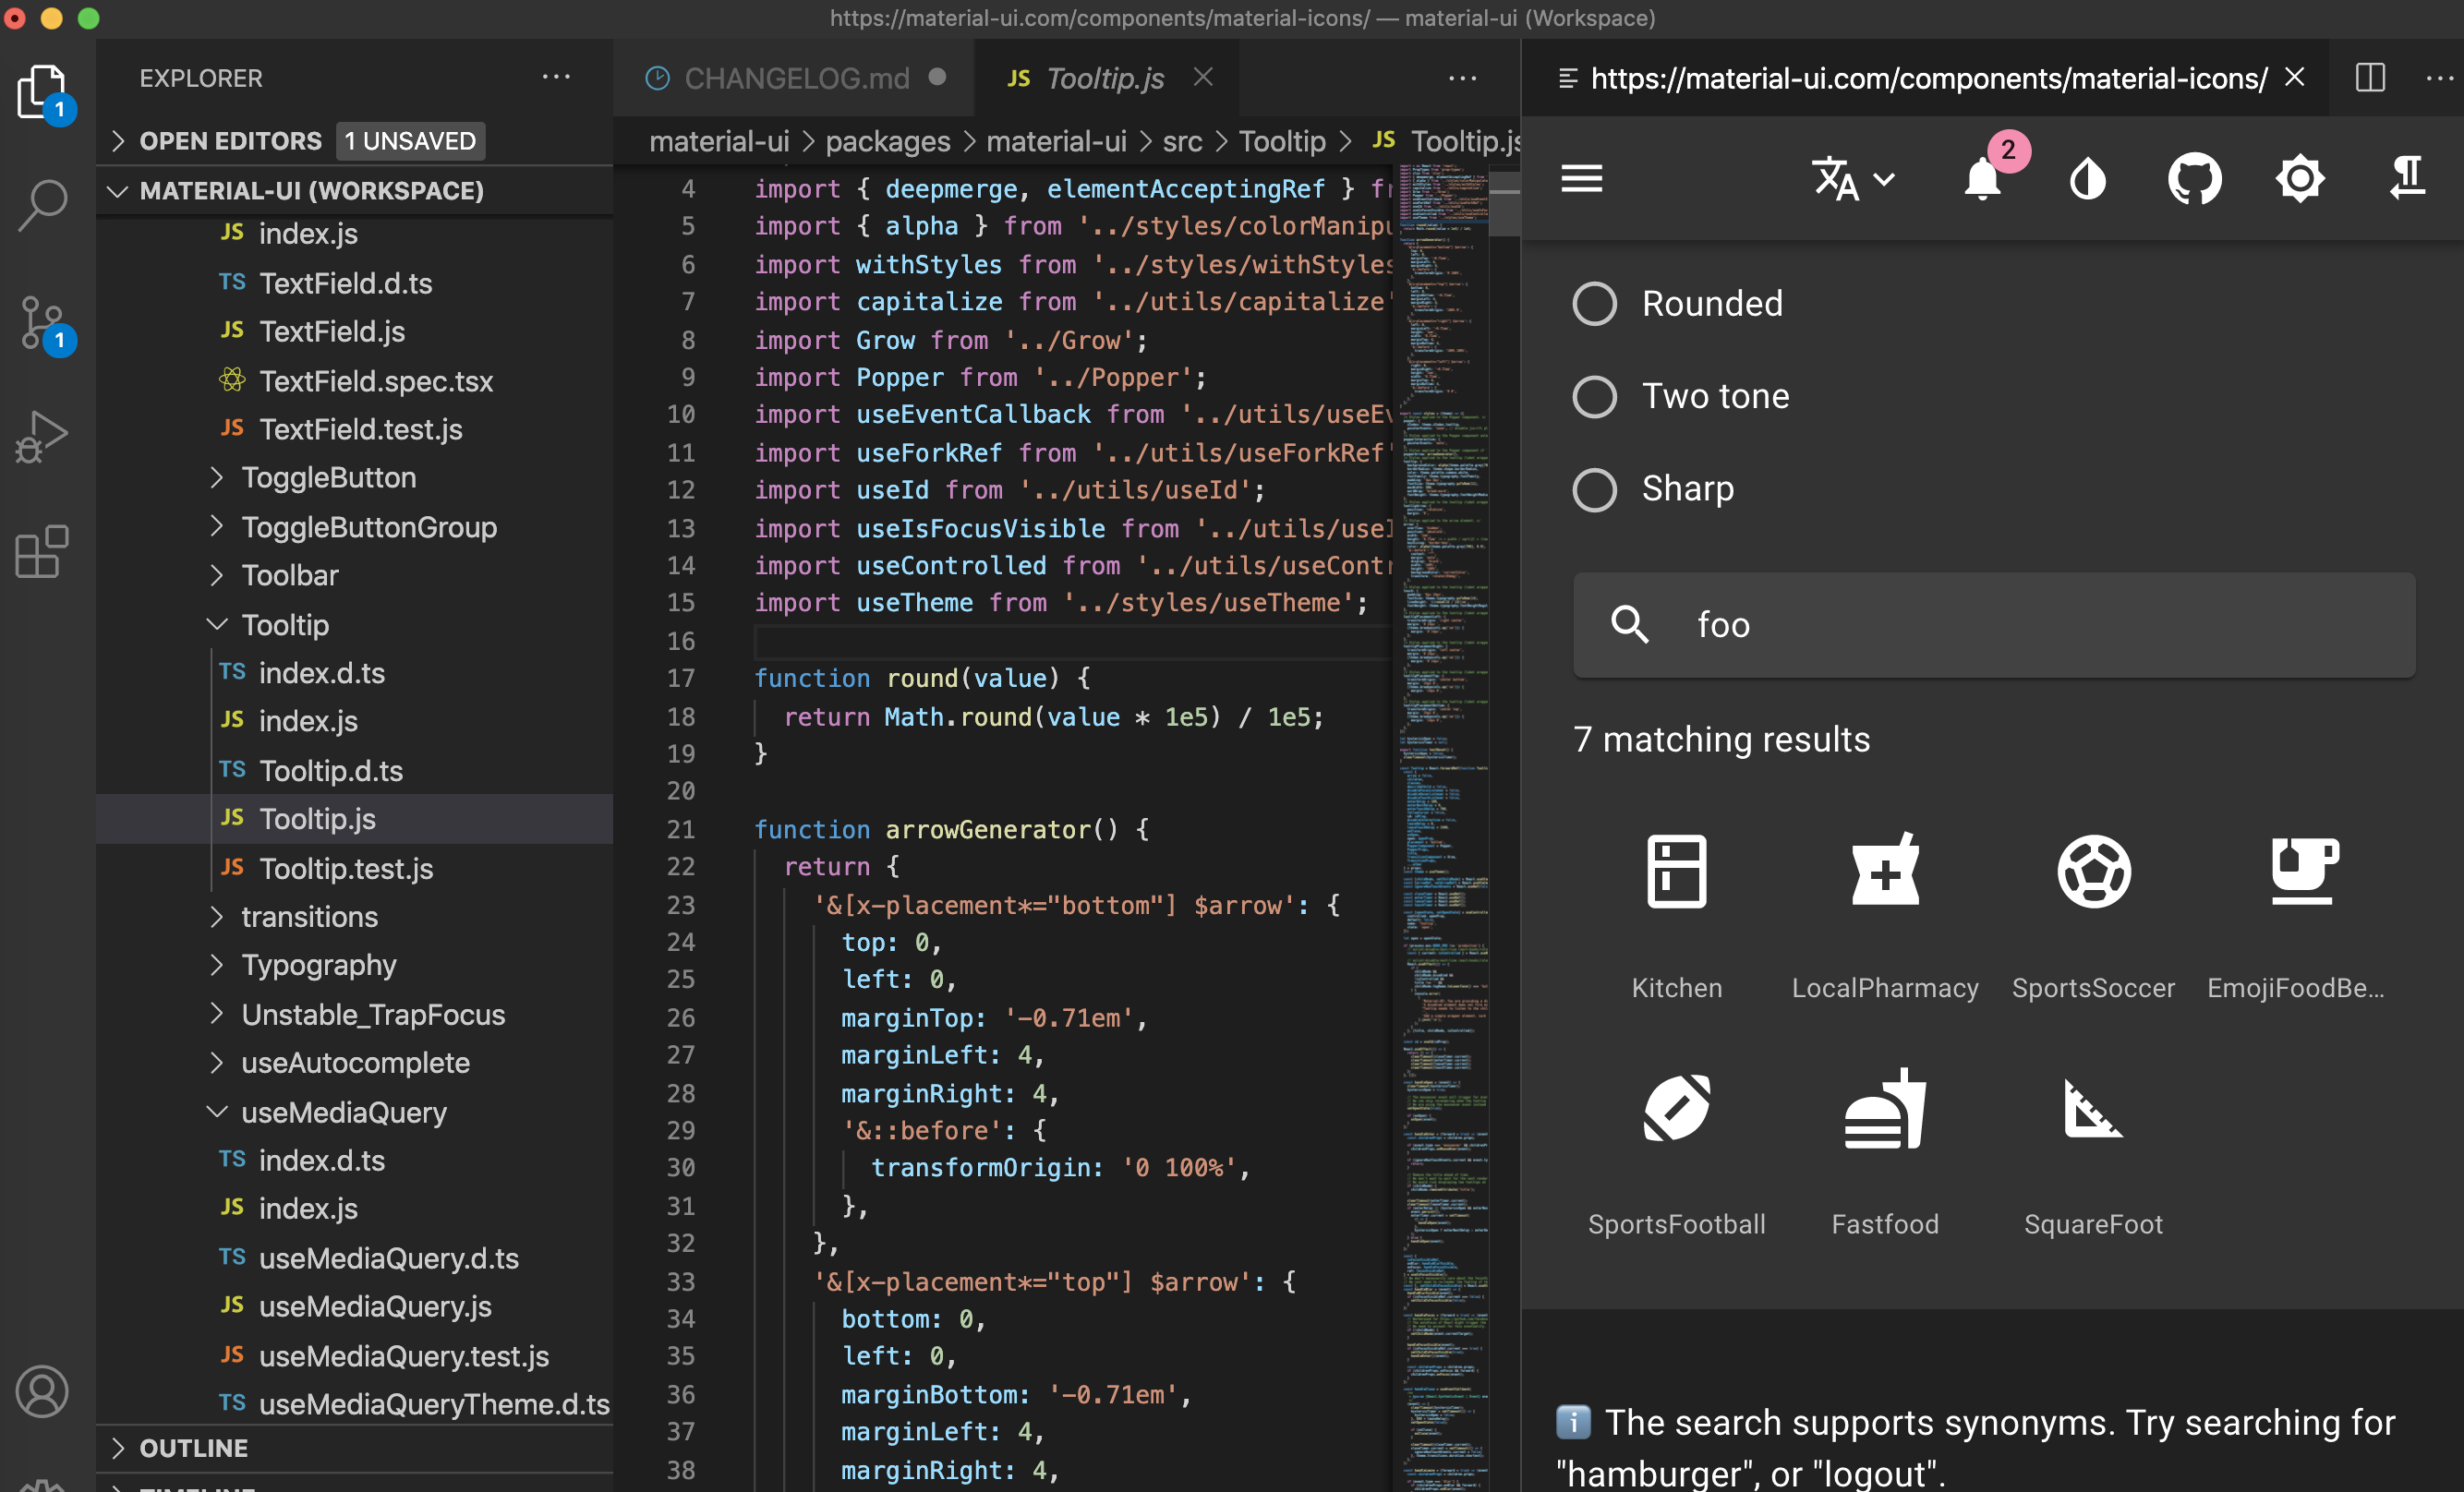Open the language translation dropdown
This screenshot has width=2464, height=1492.
1852,179
